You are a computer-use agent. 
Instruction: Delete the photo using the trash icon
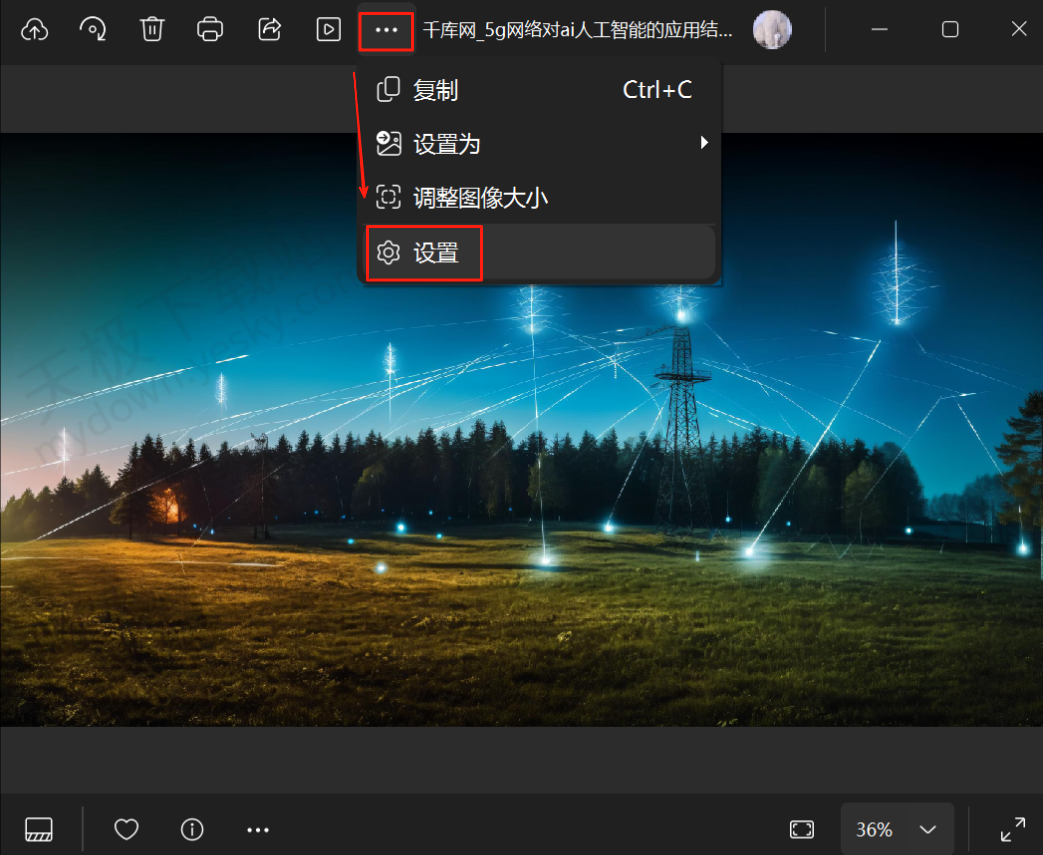[152, 30]
